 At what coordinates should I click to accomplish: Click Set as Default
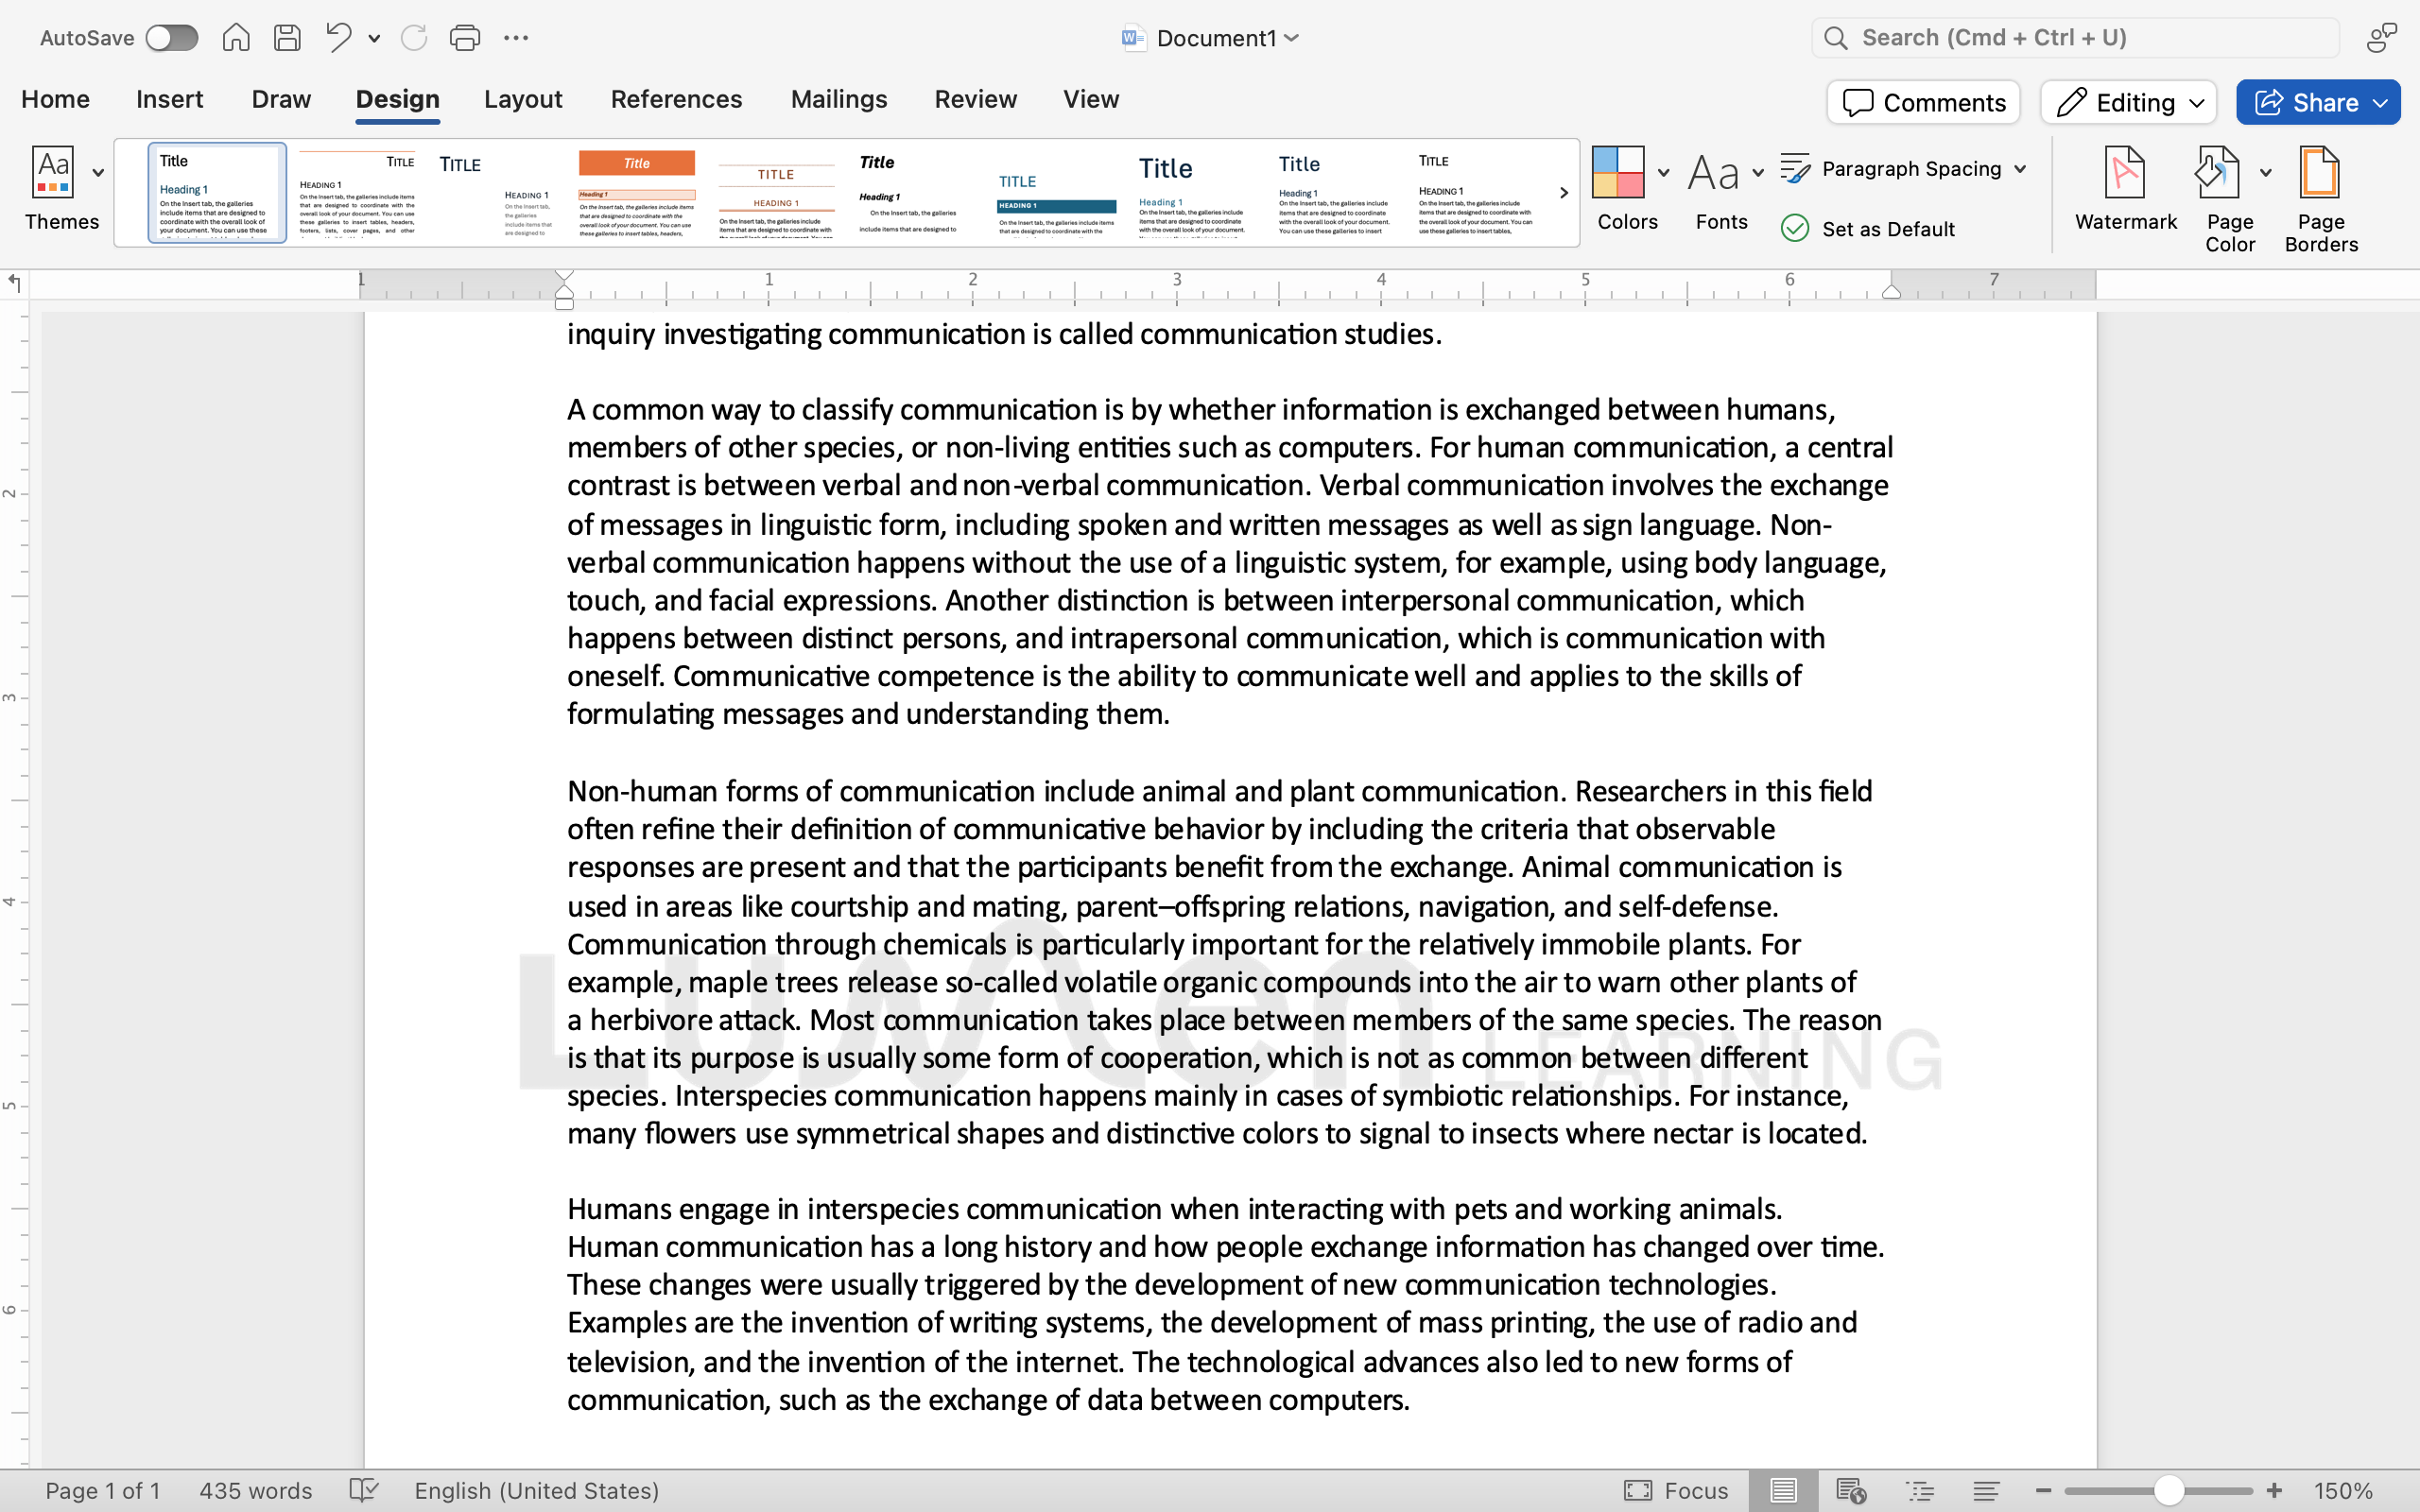pos(1868,229)
